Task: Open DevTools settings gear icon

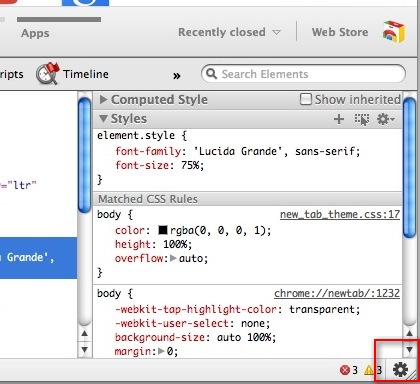Action: [400, 370]
